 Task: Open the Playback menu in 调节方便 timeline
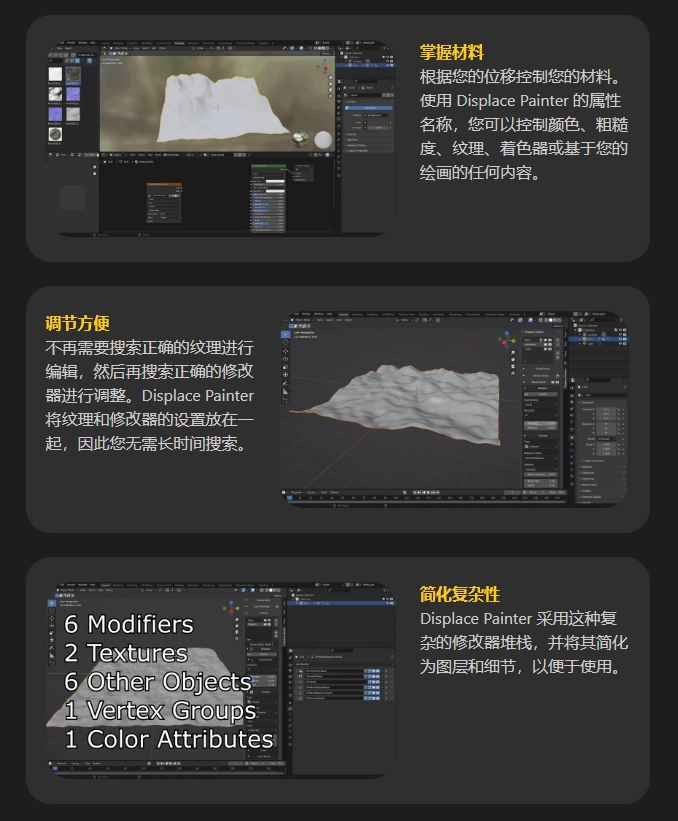(x=298, y=492)
